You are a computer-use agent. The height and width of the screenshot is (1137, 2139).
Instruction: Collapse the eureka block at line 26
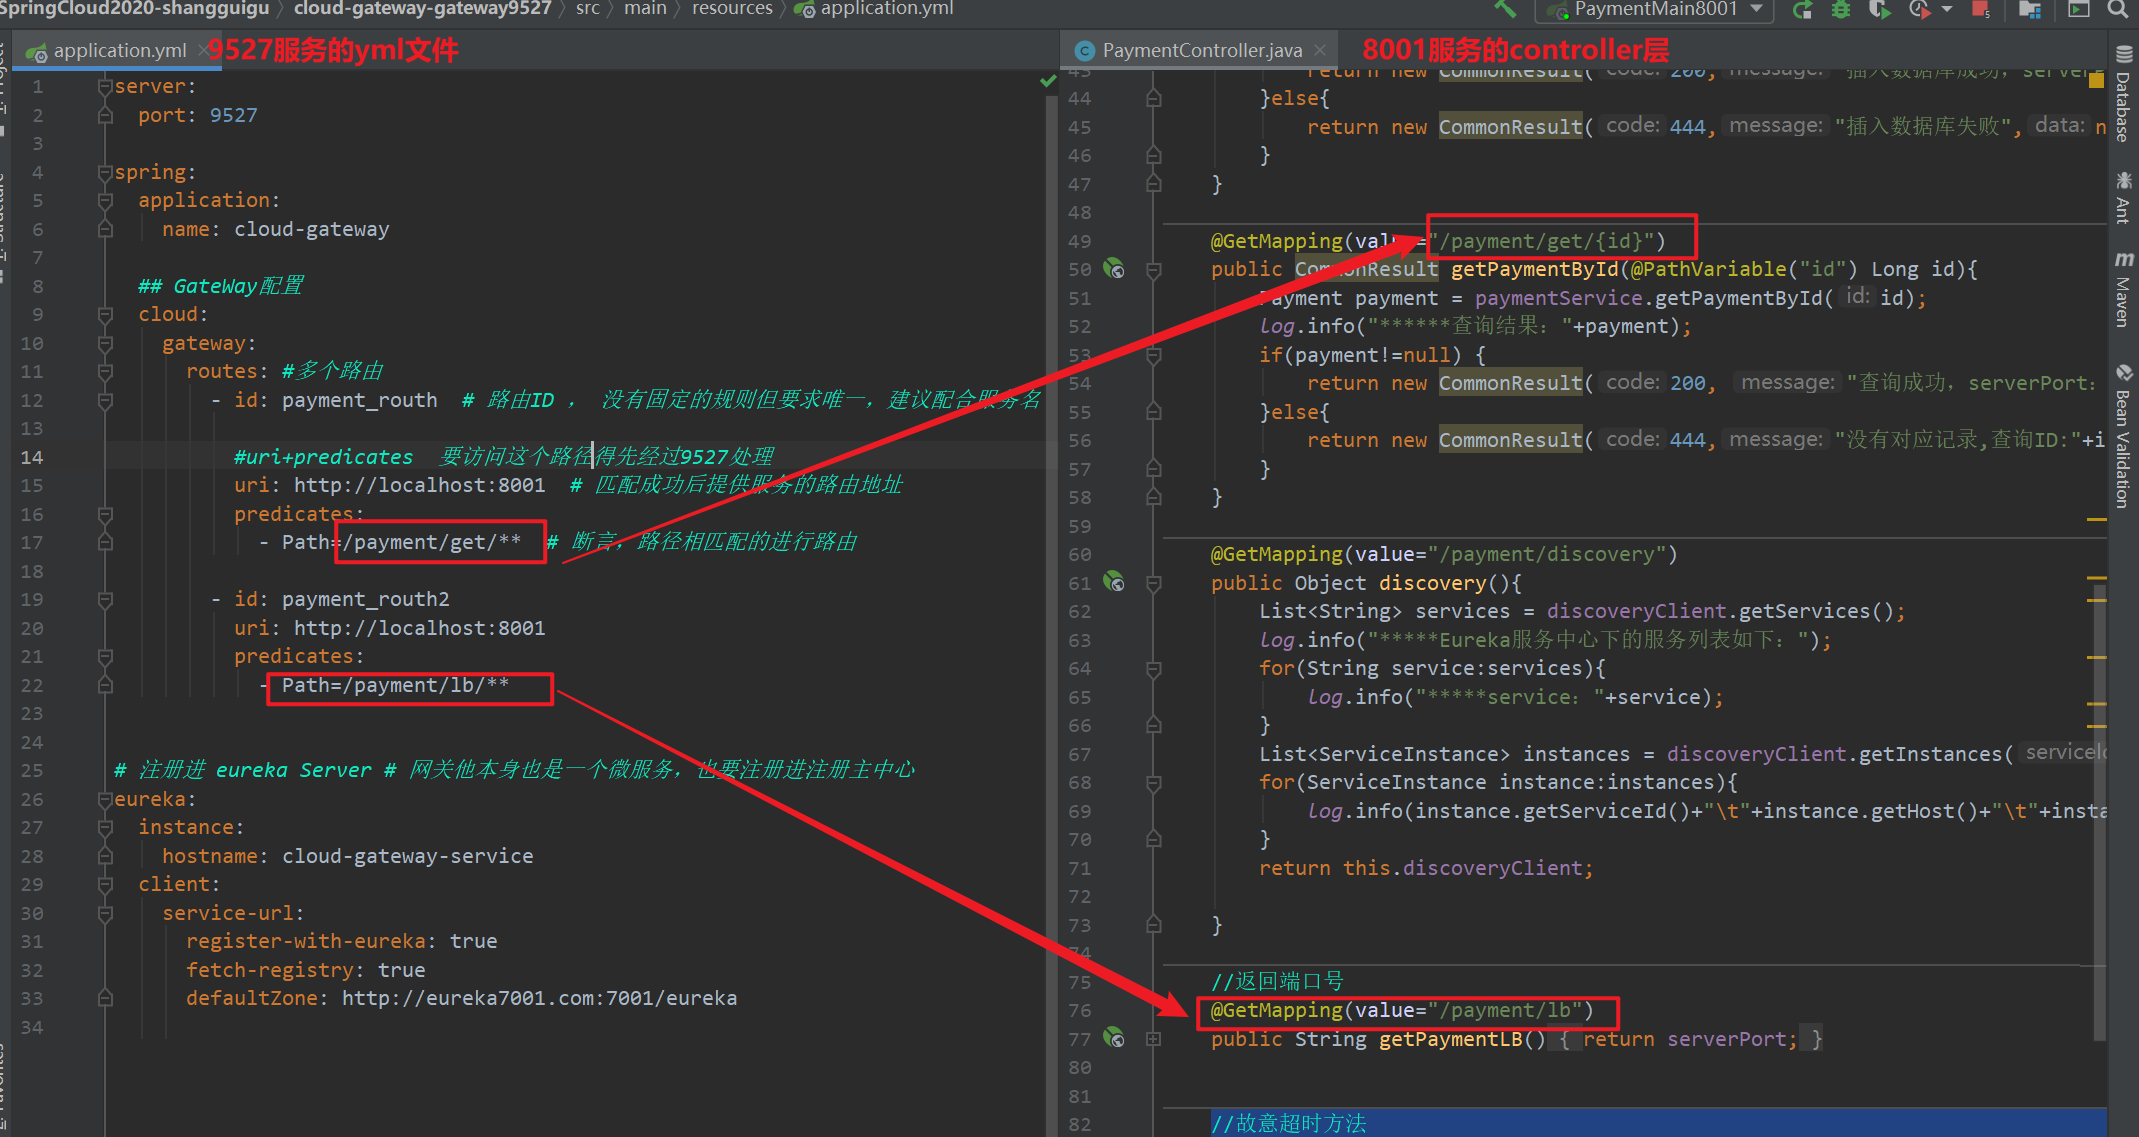coord(105,799)
